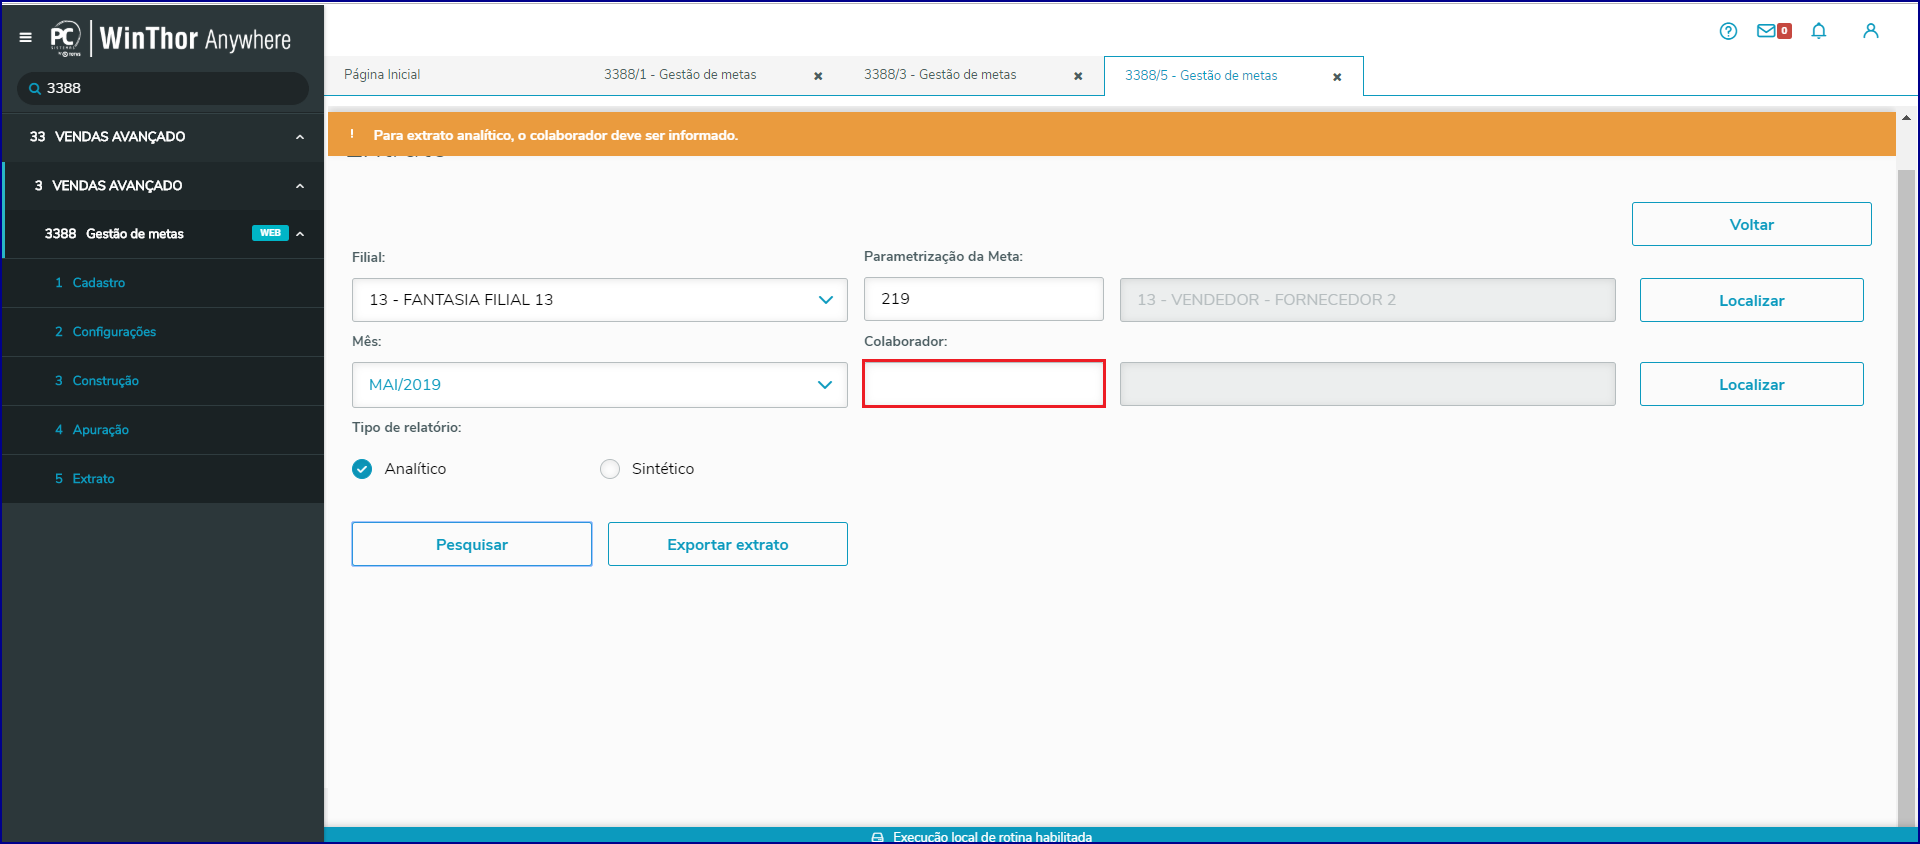This screenshot has width=1920, height=844.
Task: Click the warning message about colaborador
Action: pyautogui.click(x=556, y=135)
